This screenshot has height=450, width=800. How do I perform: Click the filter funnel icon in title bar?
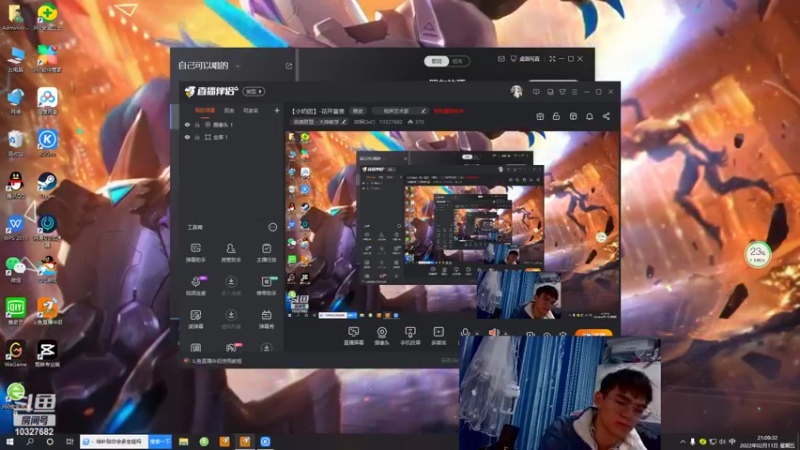coord(562,92)
